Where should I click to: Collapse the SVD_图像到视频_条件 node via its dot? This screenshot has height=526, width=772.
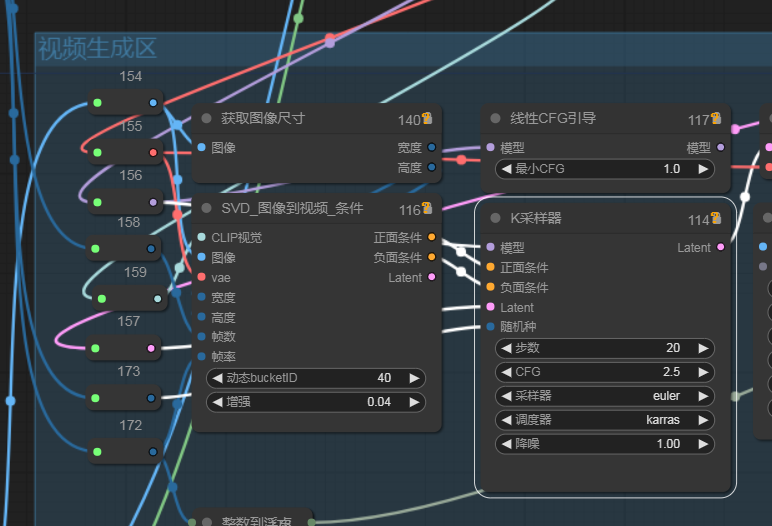206,208
